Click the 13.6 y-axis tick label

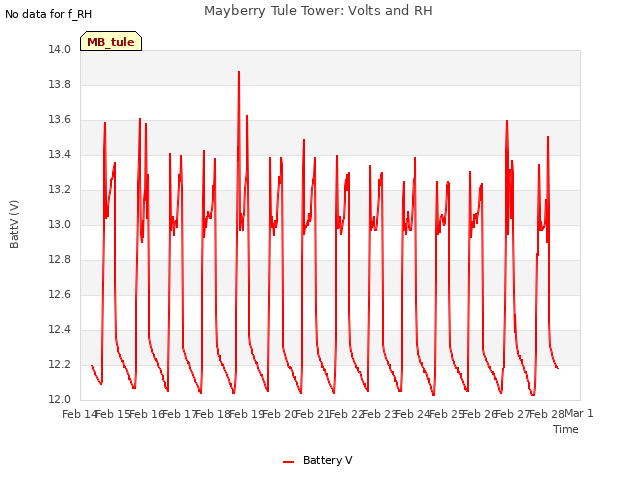60,120
